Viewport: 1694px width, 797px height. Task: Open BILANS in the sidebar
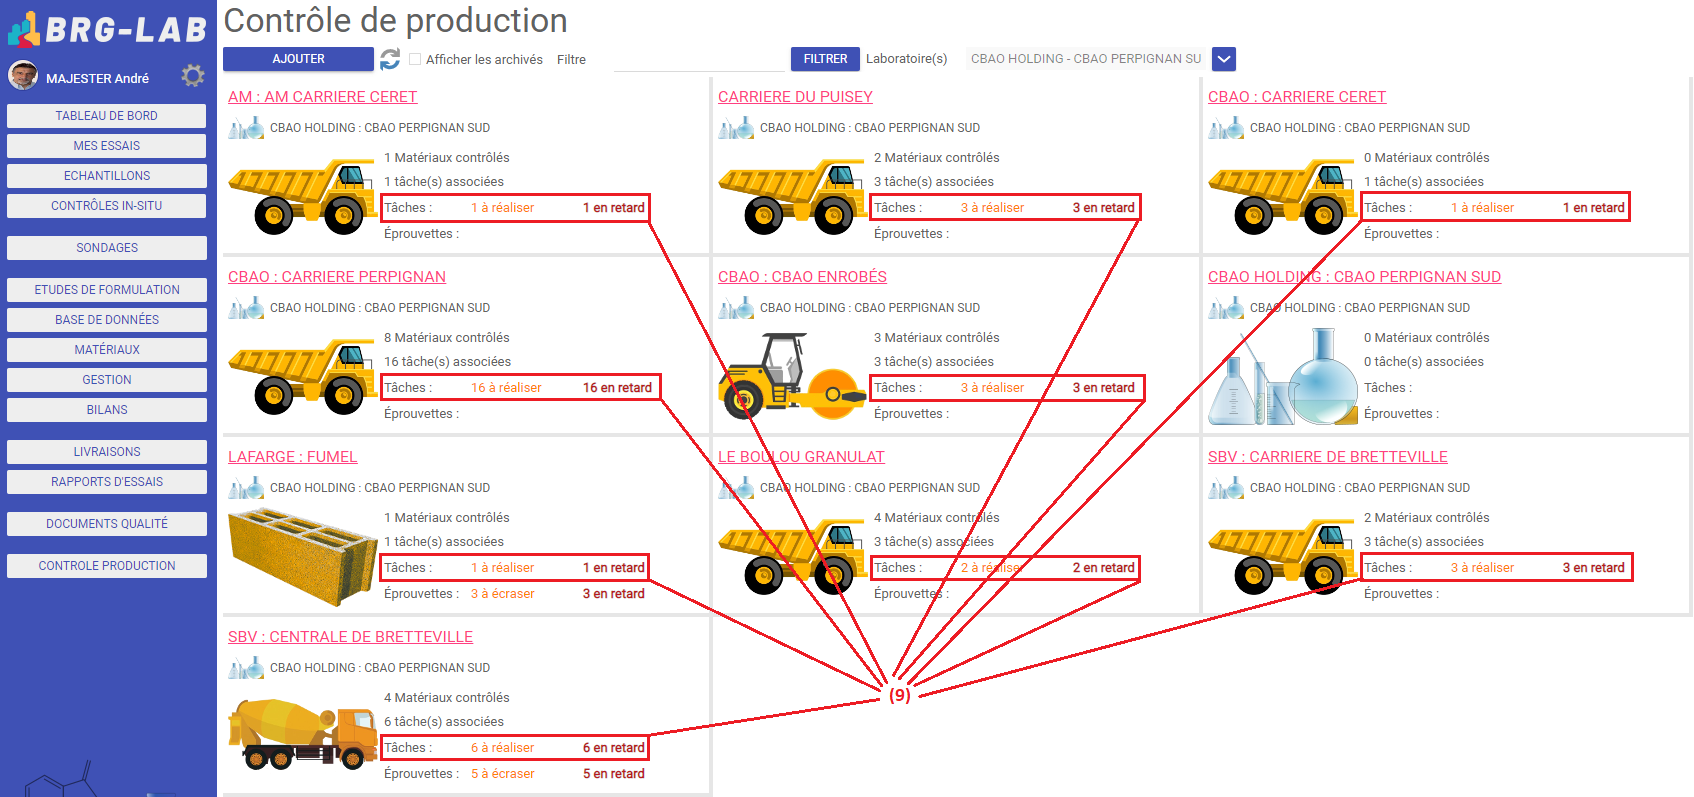[x=107, y=410]
